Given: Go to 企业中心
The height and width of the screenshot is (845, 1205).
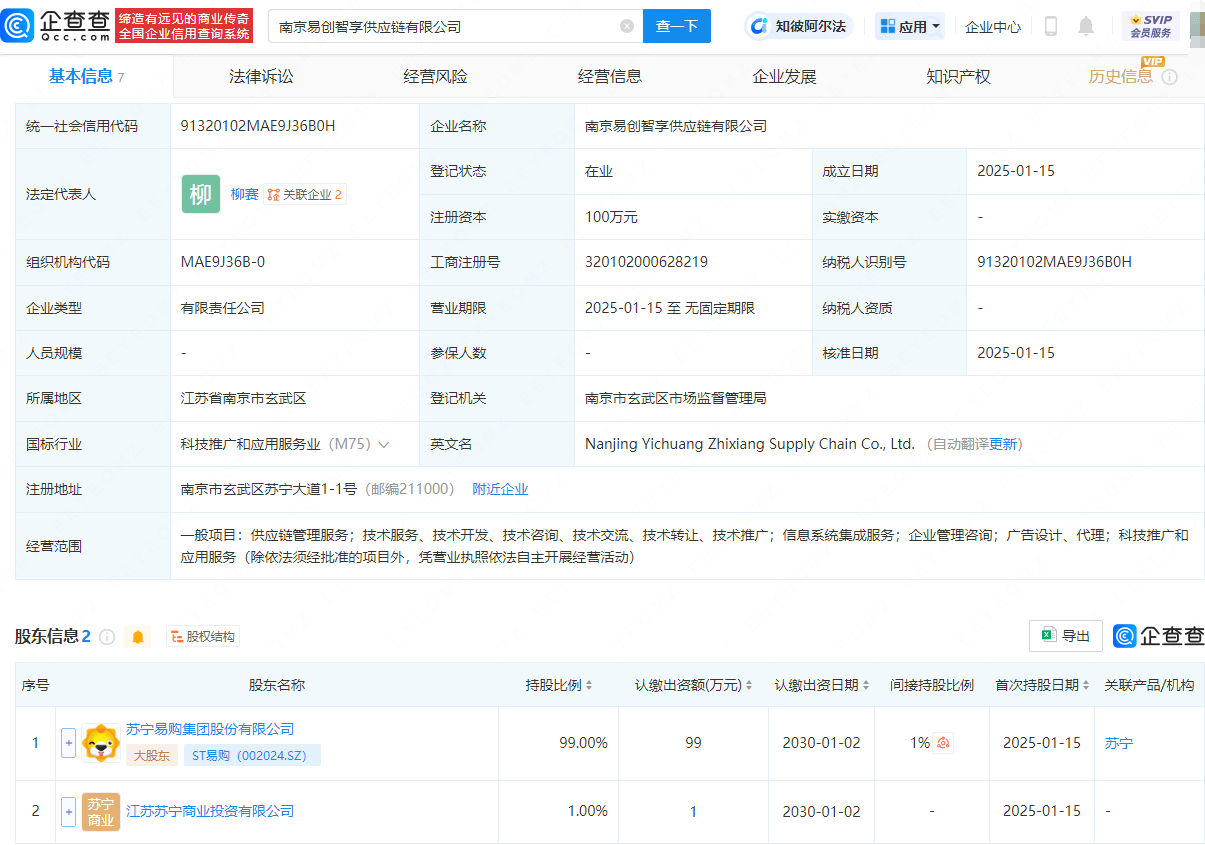Looking at the screenshot, I should point(993,27).
